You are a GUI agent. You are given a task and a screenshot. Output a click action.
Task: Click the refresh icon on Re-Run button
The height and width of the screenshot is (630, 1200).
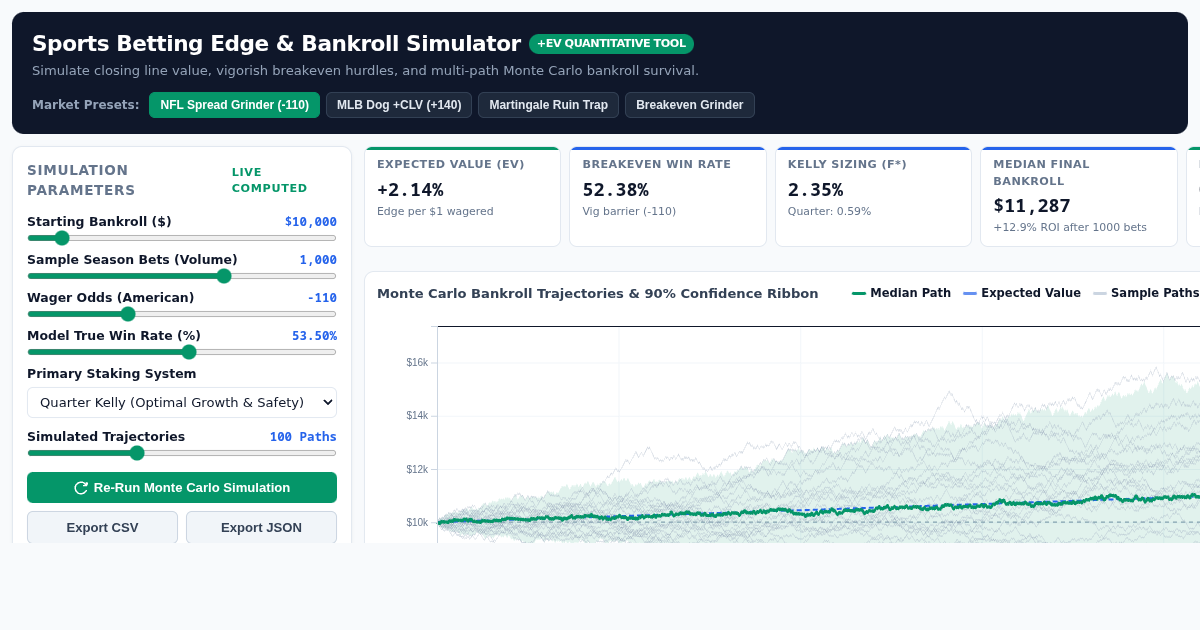[x=81, y=488]
